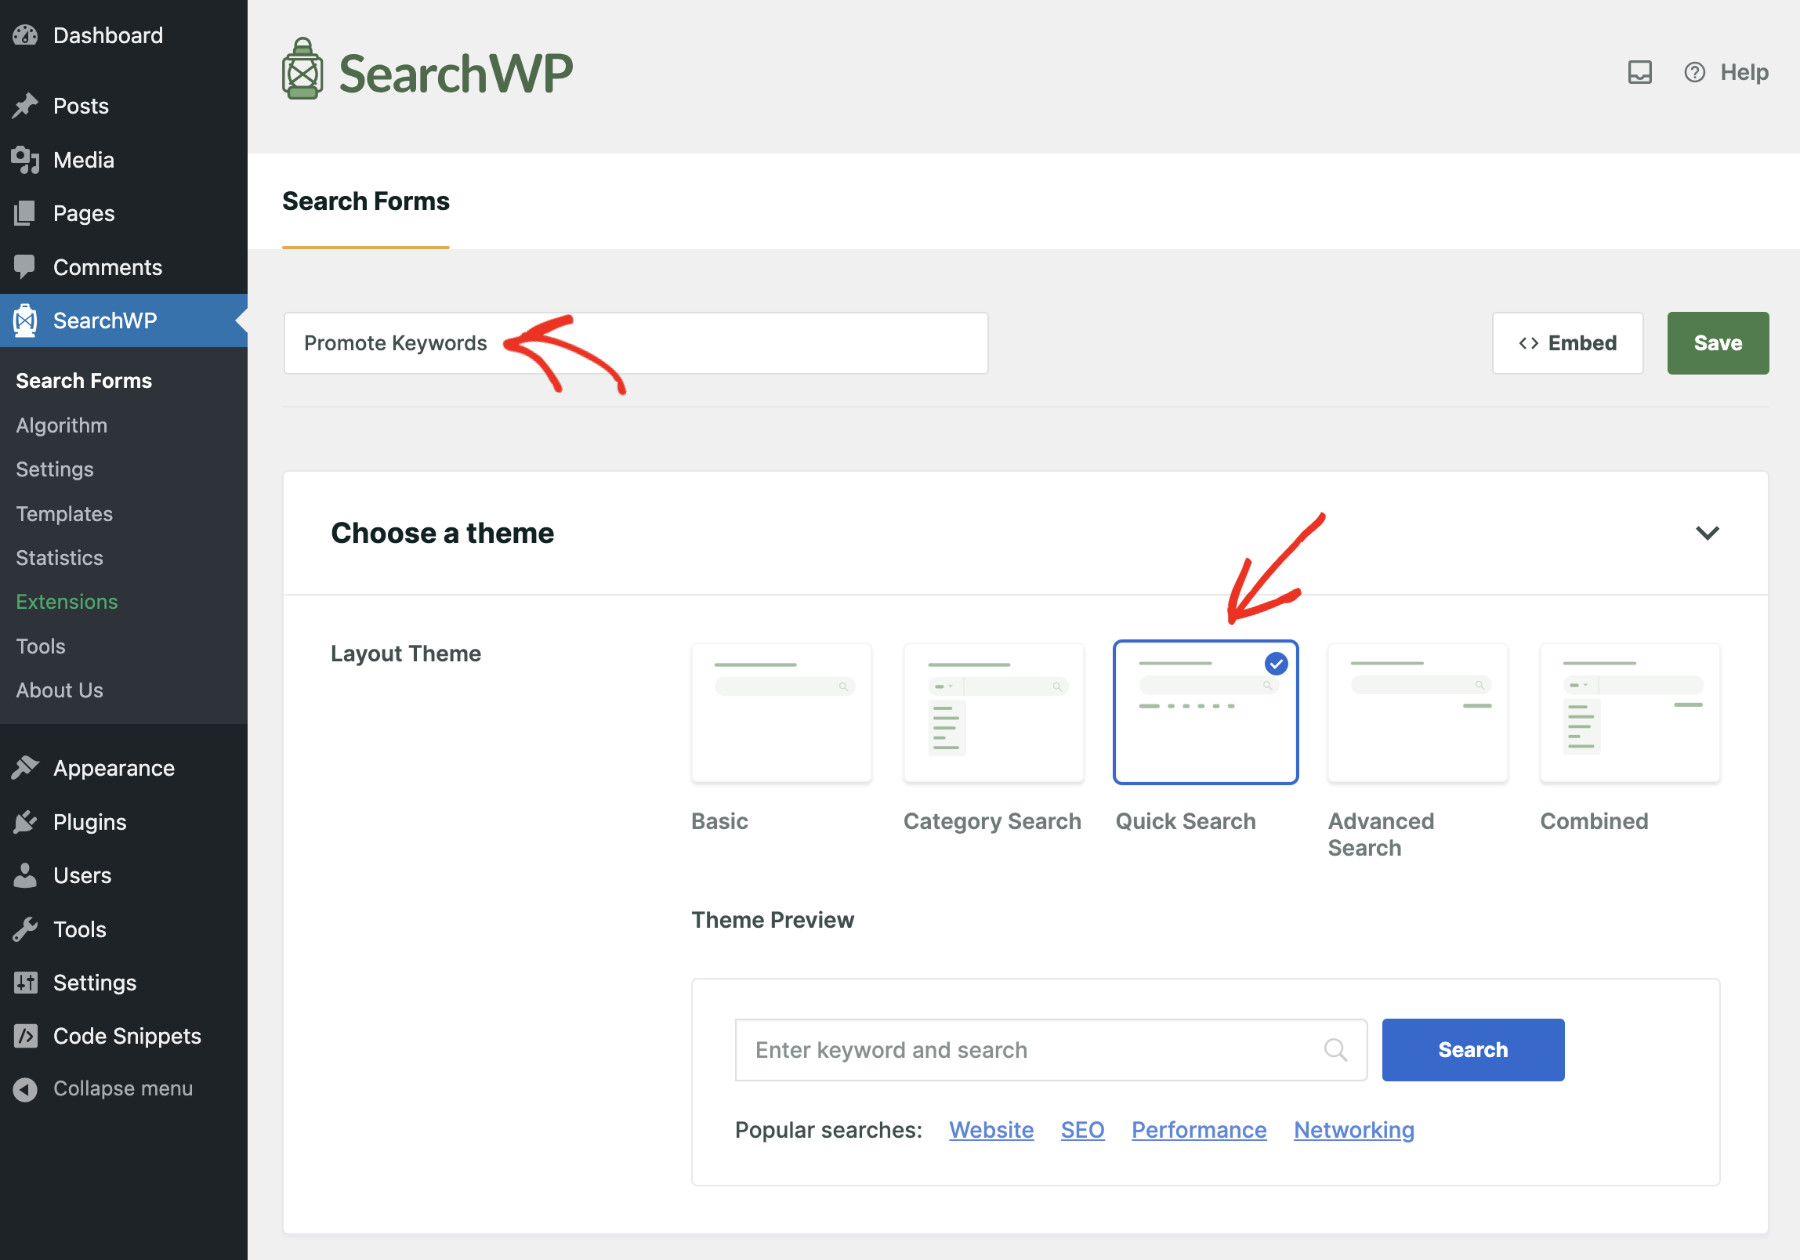Focus the Promote Keywords form name field
This screenshot has height=1260, width=1800.
[636, 343]
